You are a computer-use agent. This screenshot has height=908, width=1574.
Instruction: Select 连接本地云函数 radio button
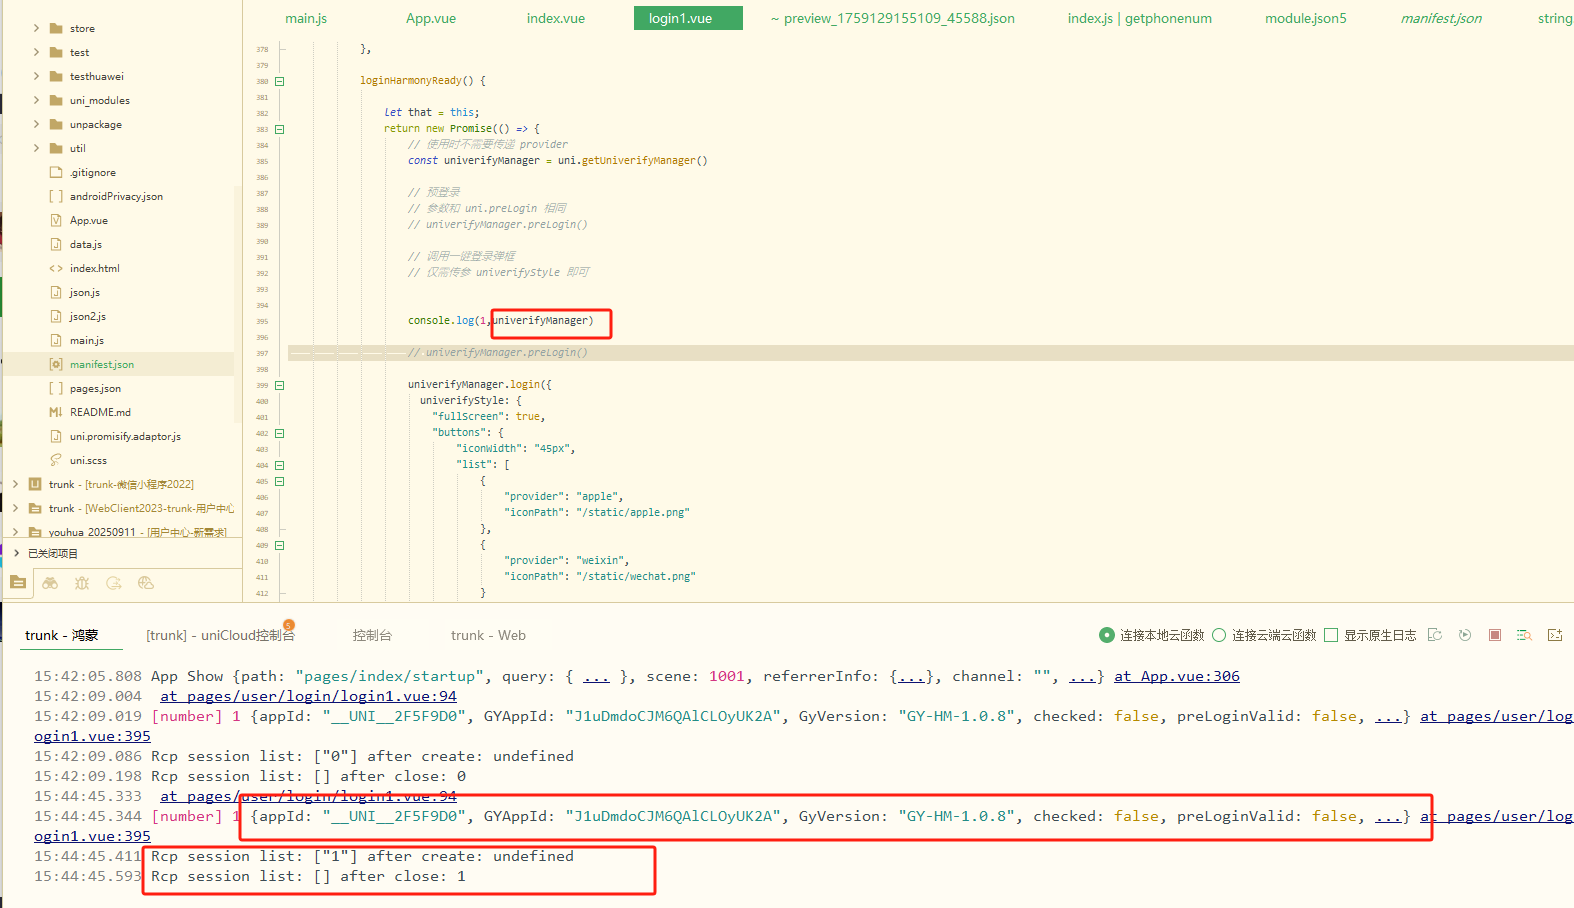coord(1107,635)
